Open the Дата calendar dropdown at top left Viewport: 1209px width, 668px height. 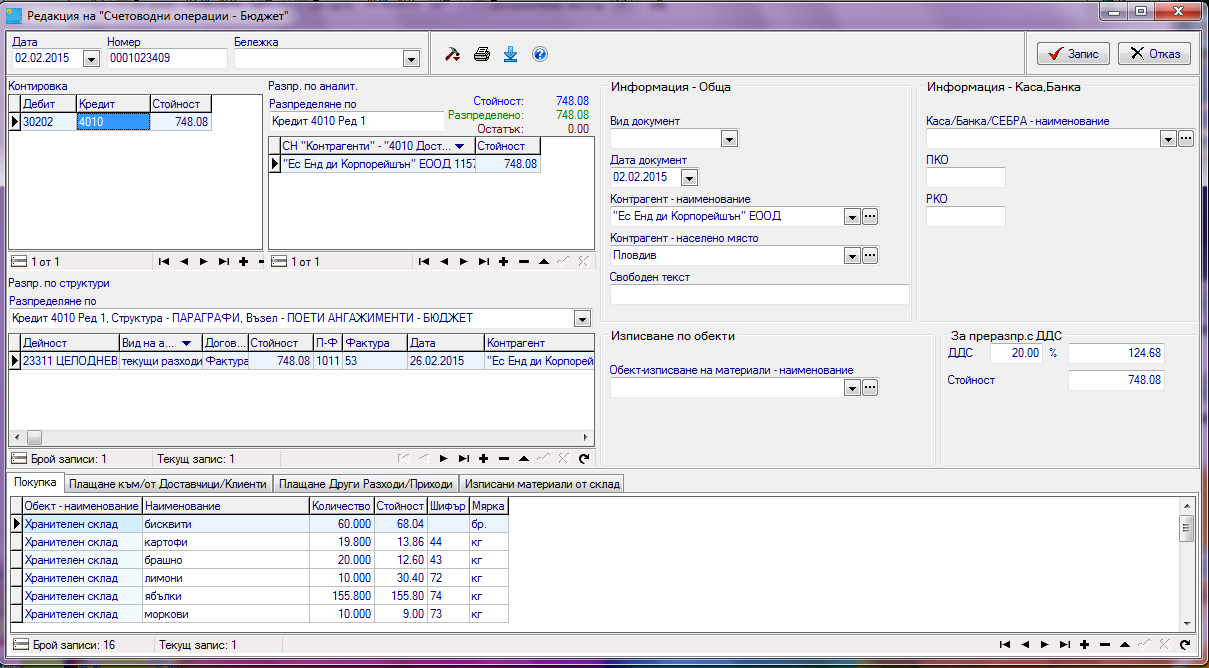pos(91,59)
